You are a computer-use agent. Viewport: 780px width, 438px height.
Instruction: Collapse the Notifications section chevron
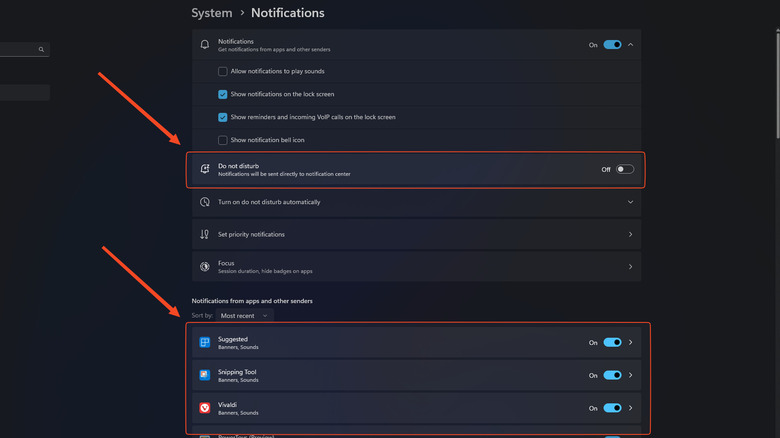[x=631, y=45]
